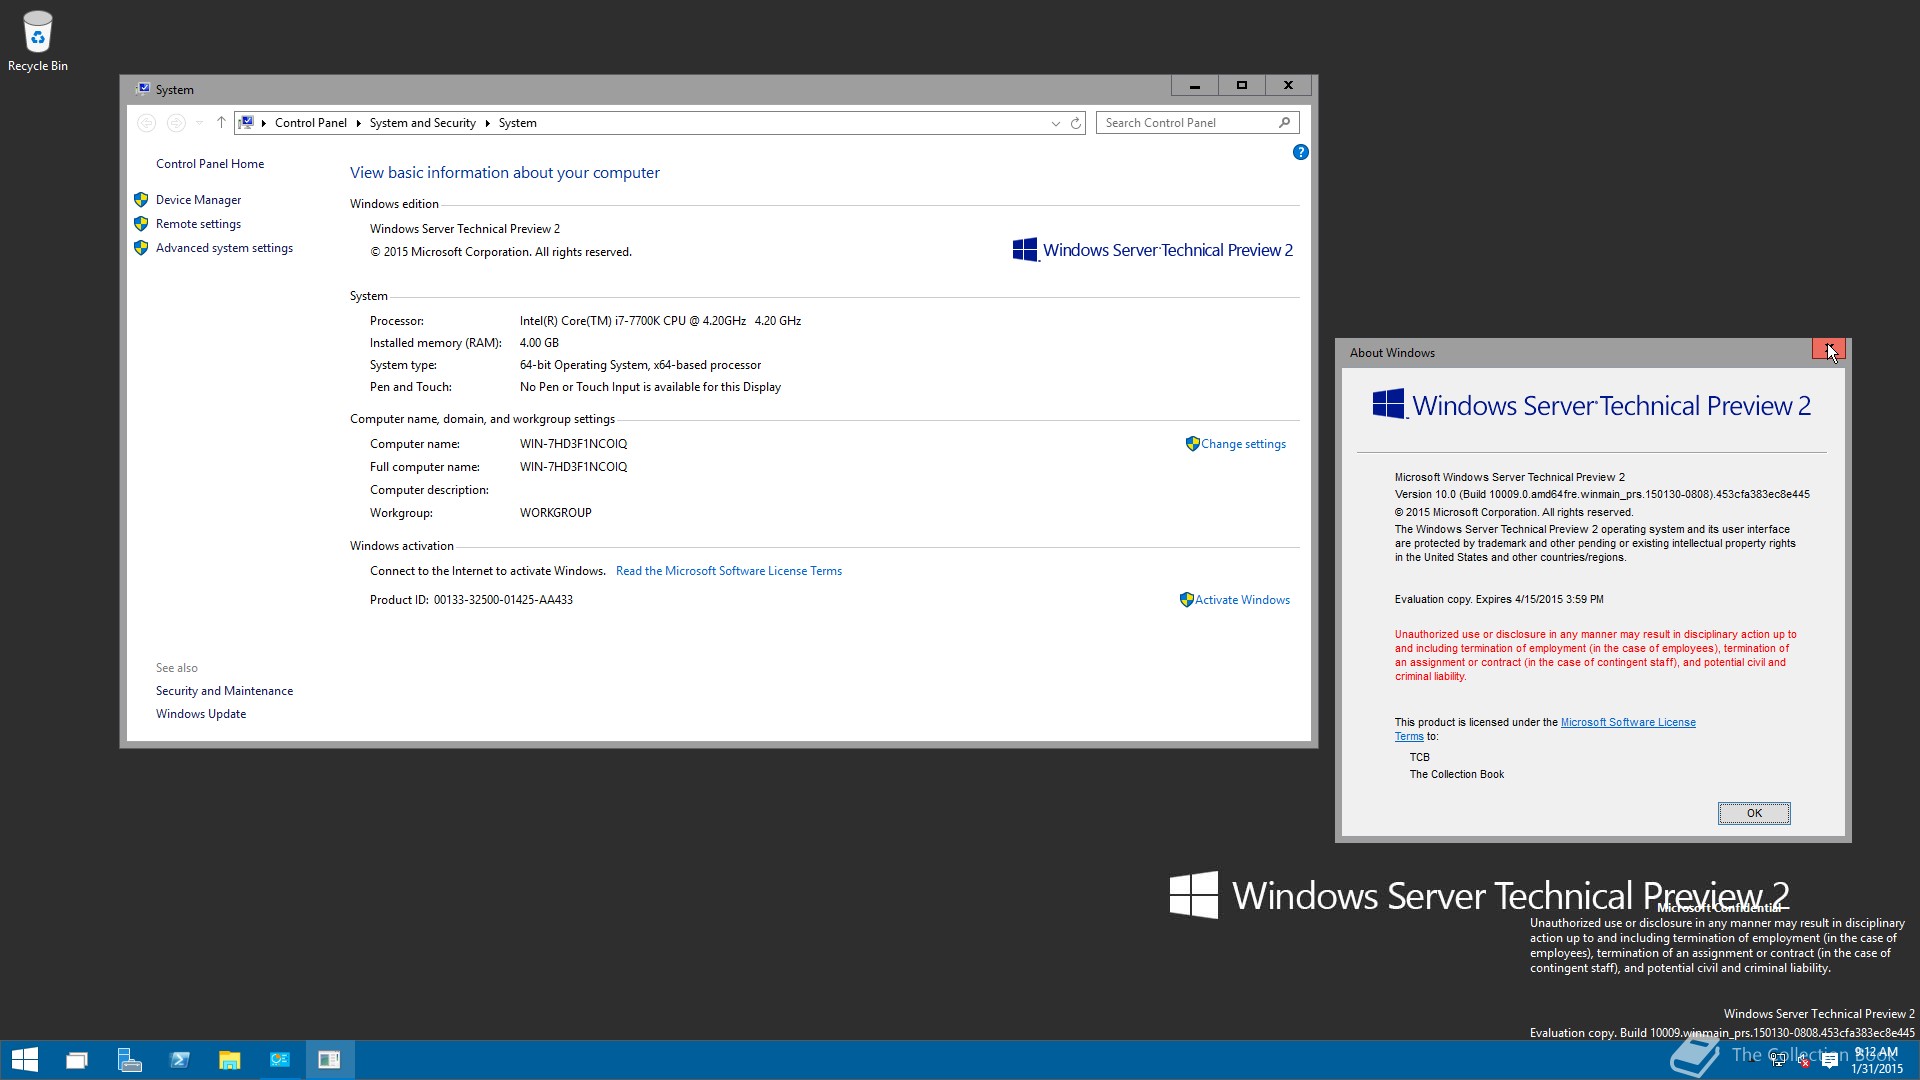Open the Start menu
This screenshot has height=1080, width=1920.
coord(25,1060)
